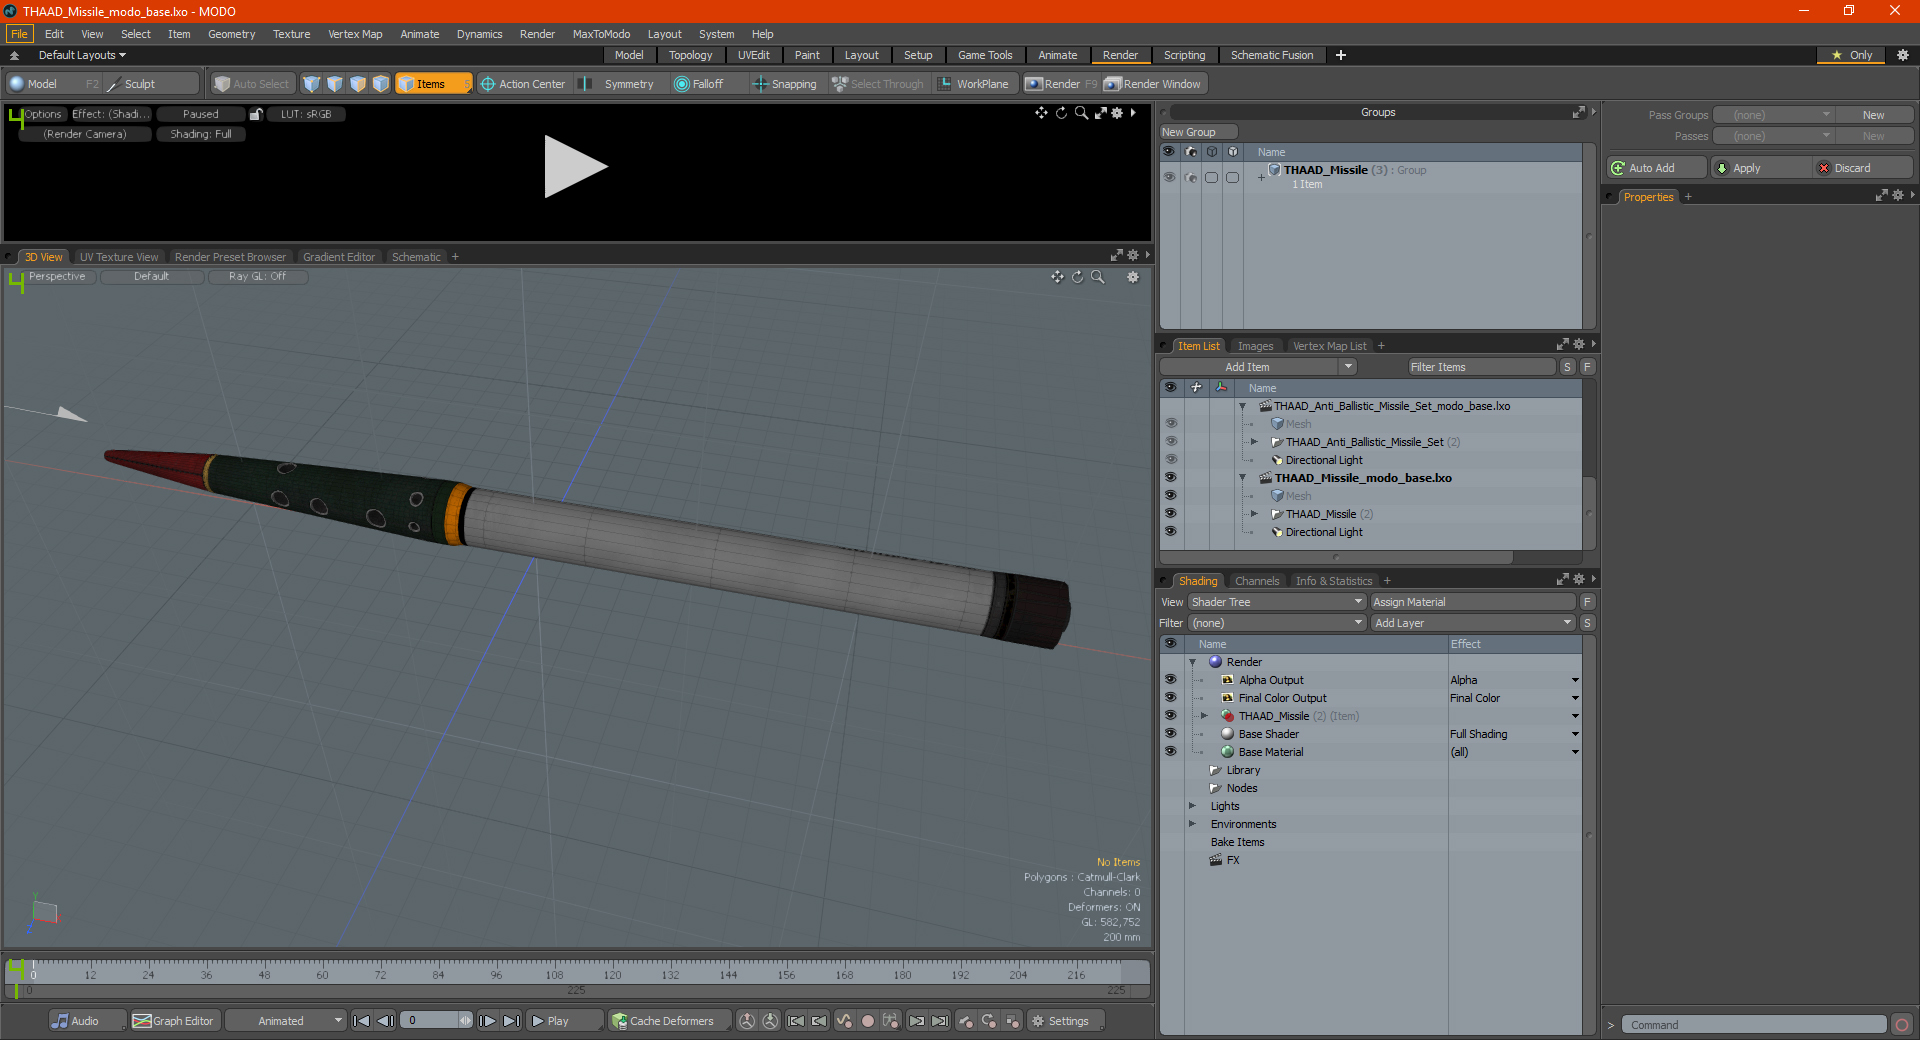The width and height of the screenshot is (1920, 1040).
Task: Toggle visibility of THAAD_Missile_modo_base.lxo scene
Action: (1171, 478)
